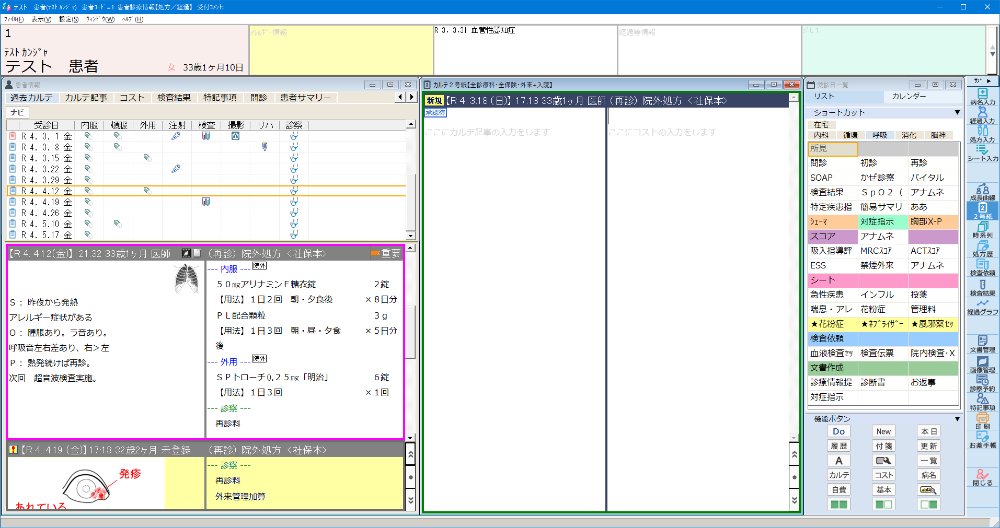
Task: Open the 成長曲線 growth chart icon
Action: (983, 179)
